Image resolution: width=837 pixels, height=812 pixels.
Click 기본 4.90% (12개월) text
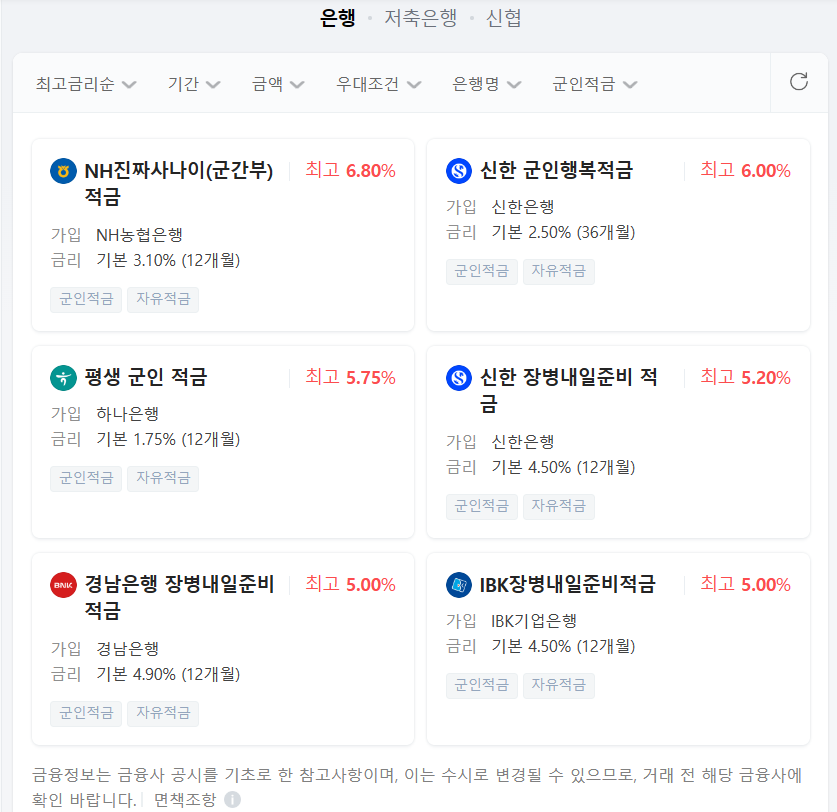168,675
